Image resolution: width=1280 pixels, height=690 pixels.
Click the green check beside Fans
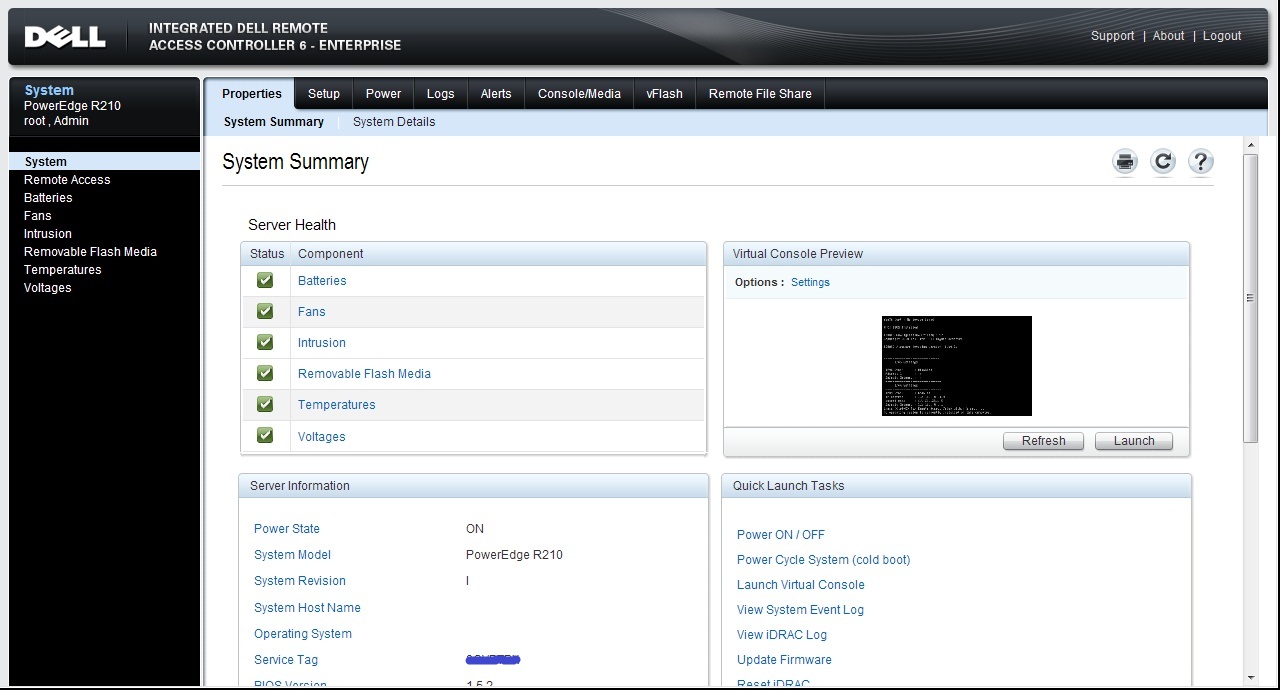[x=265, y=311]
